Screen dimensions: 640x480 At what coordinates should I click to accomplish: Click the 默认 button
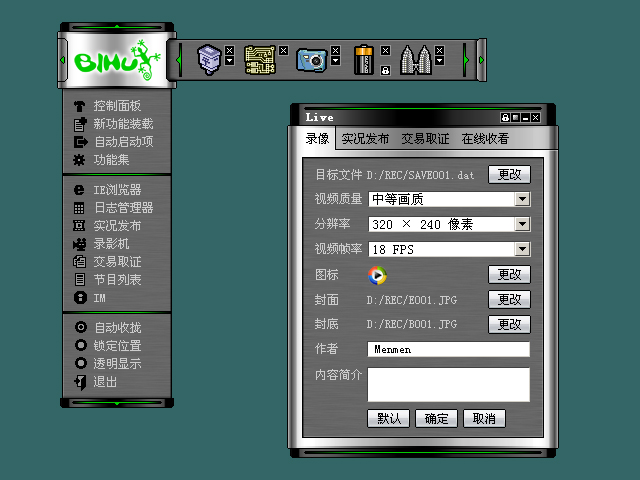tap(389, 419)
